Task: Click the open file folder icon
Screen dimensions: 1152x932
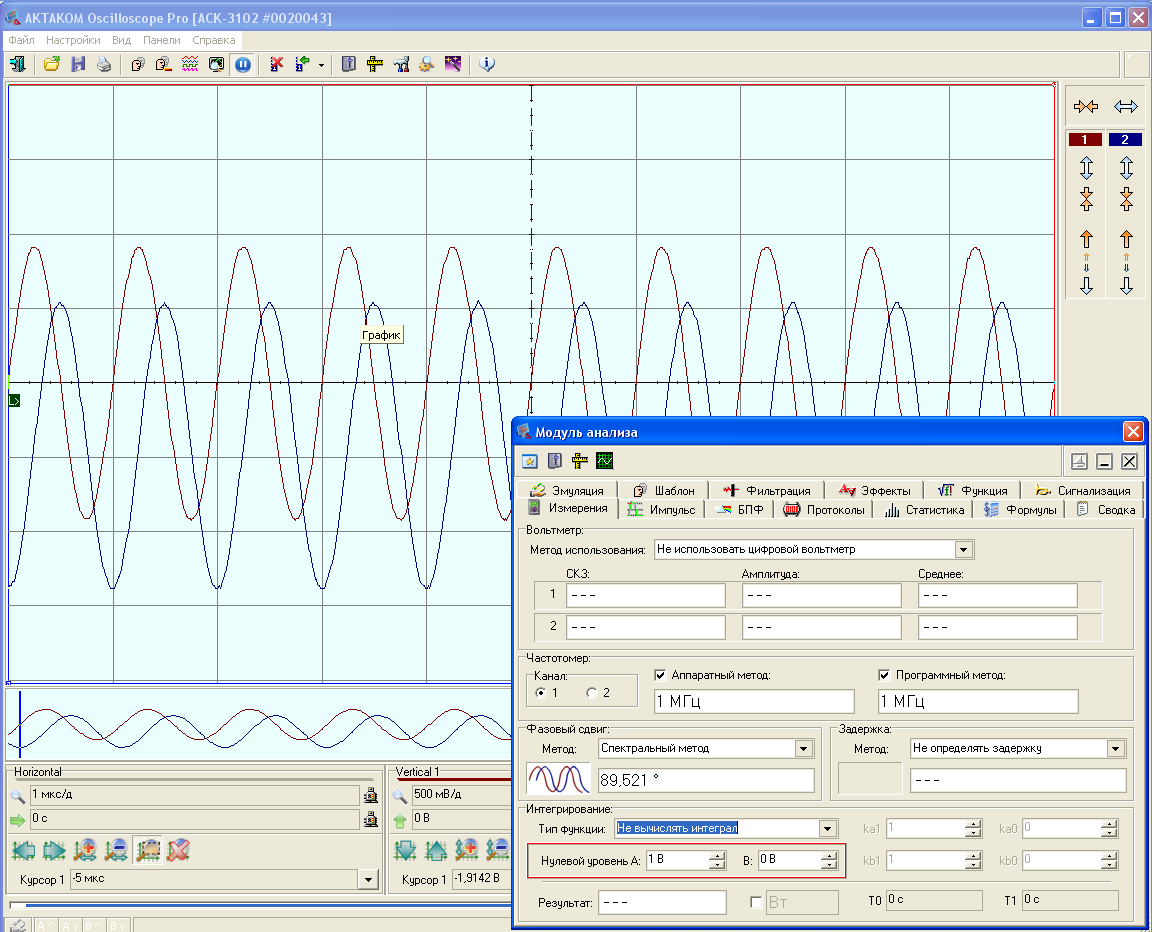Action: click(52, 64)
